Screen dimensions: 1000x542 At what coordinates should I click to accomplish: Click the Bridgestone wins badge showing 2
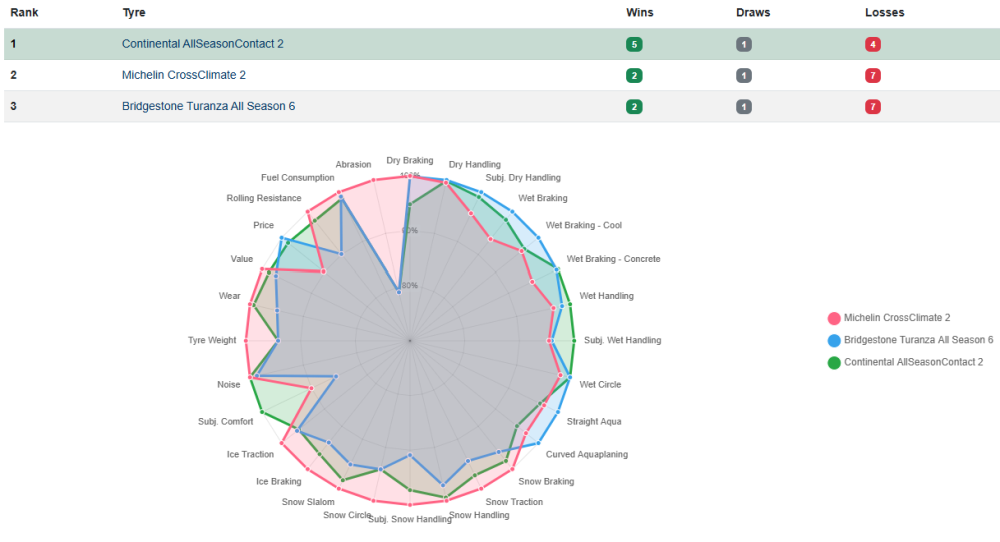tap(634, 107)
